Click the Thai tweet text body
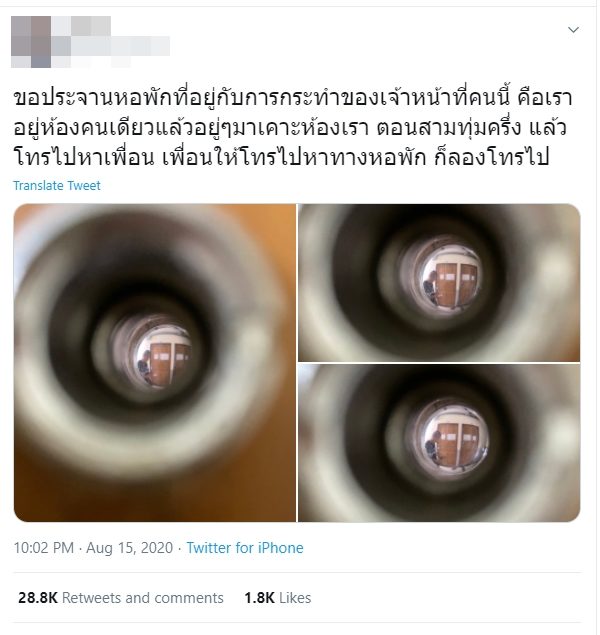600x635 pixels. (293, 128)
